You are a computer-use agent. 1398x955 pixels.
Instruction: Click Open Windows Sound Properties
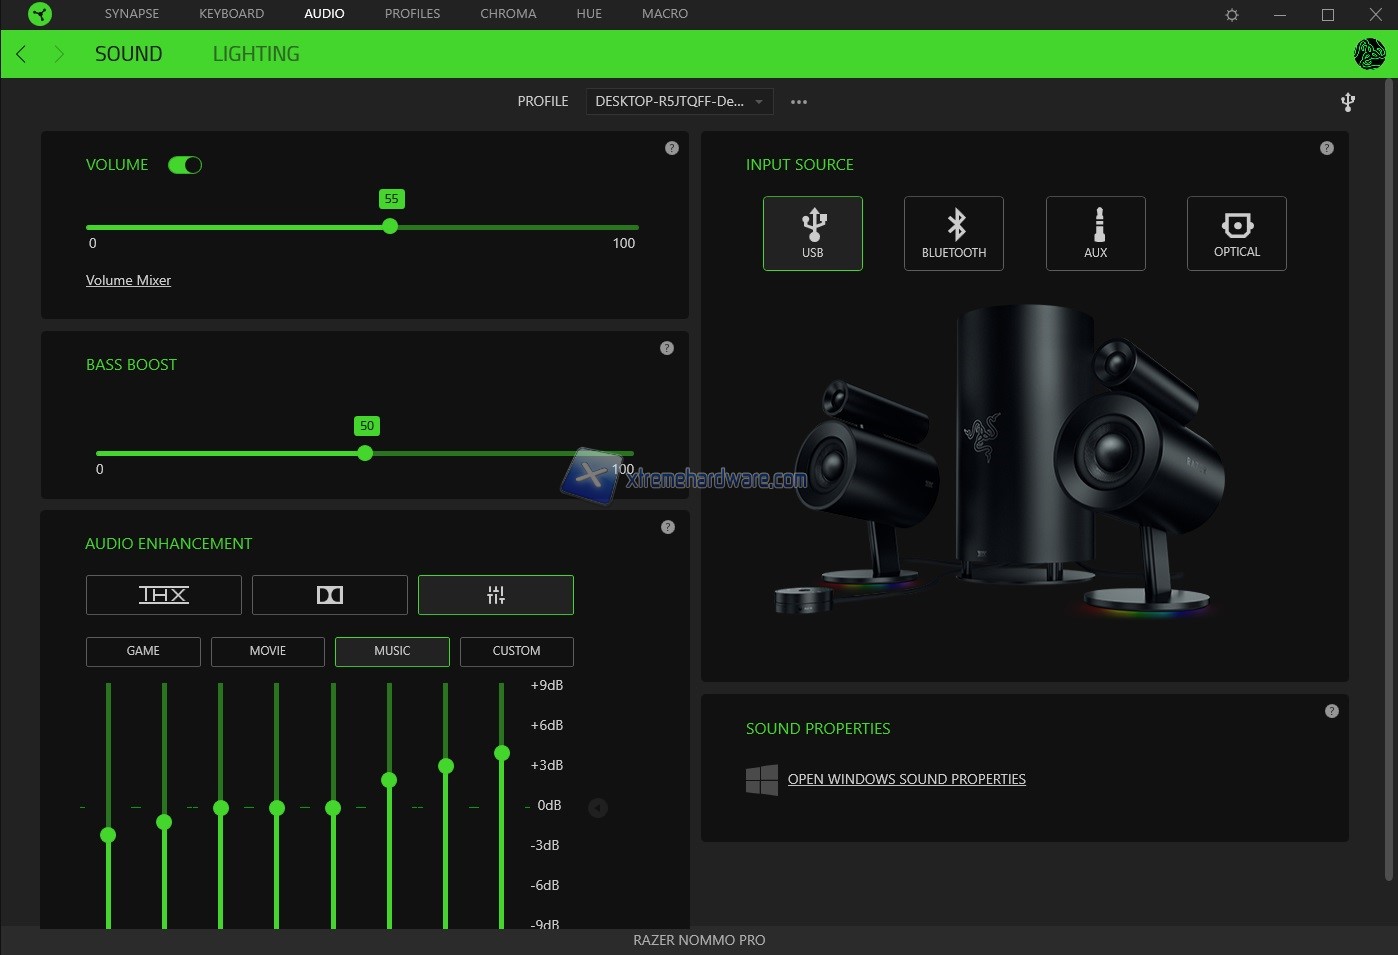906,779
